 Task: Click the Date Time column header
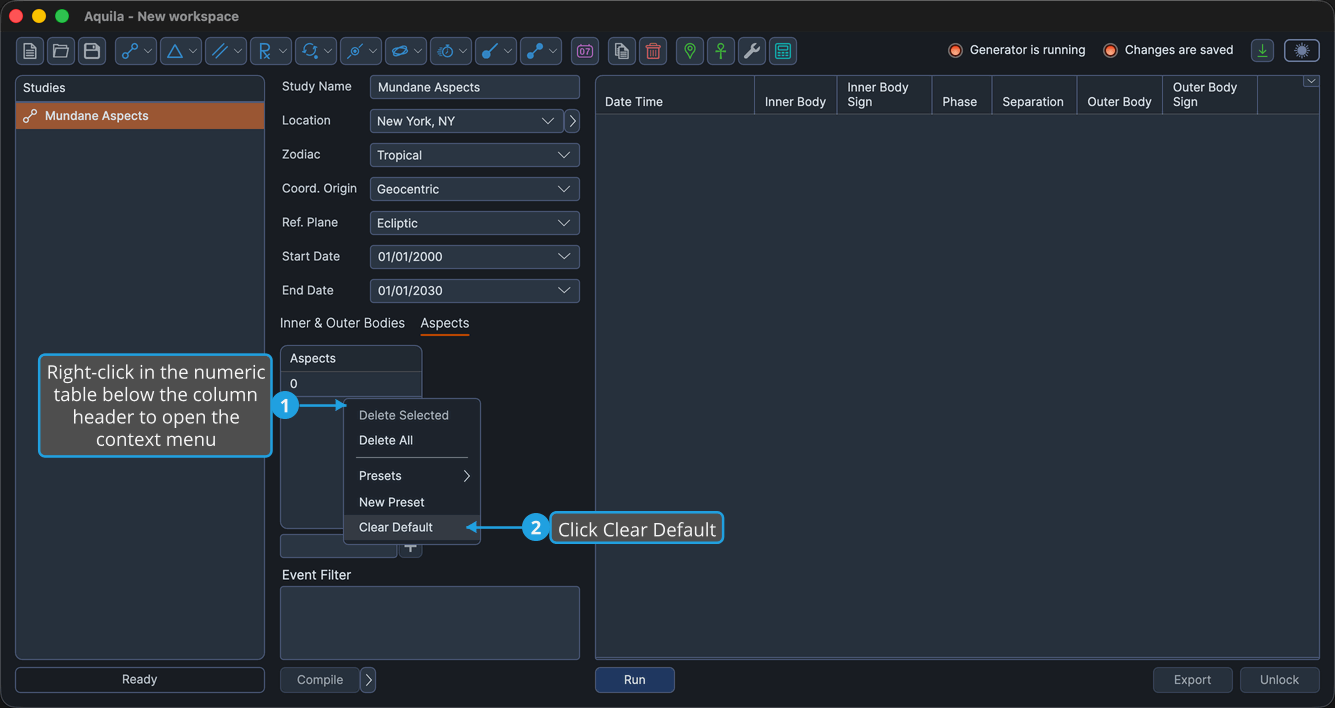pyautogui.click(x=675, y=95)
